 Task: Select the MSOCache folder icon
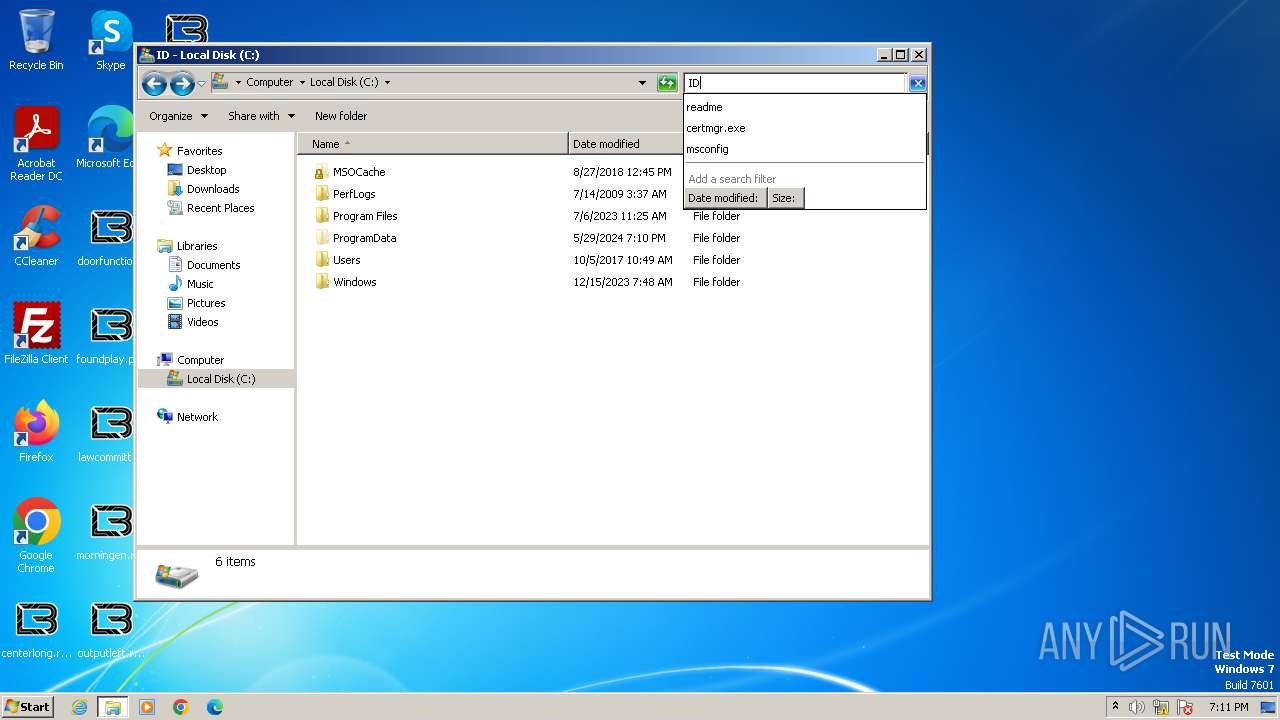click(321, 172)
